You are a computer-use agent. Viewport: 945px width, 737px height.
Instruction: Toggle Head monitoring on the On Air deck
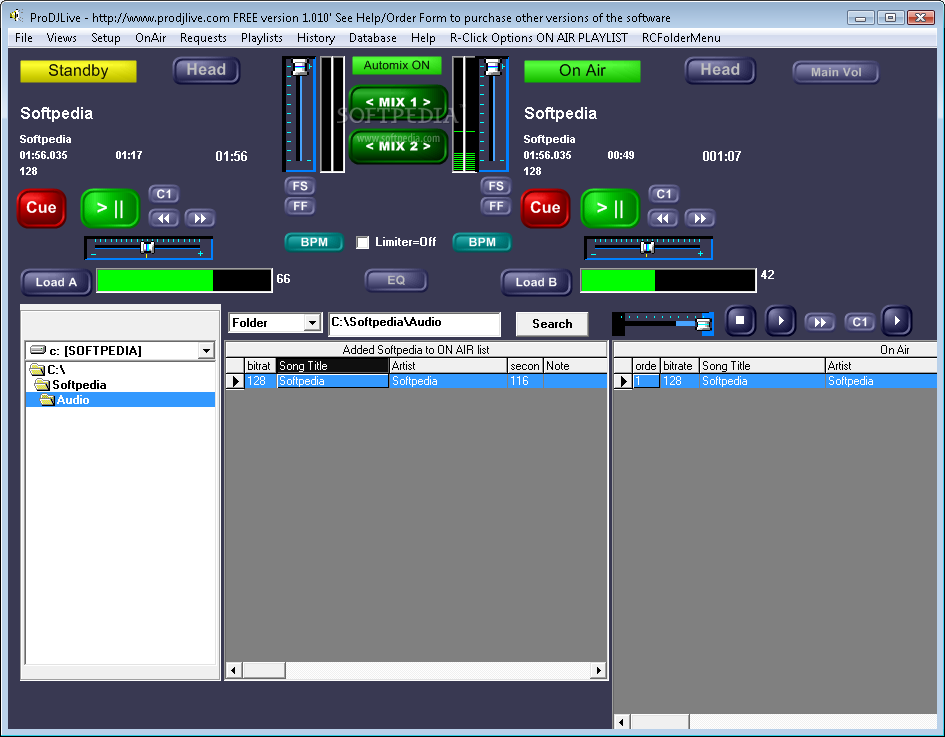[720, 71]
